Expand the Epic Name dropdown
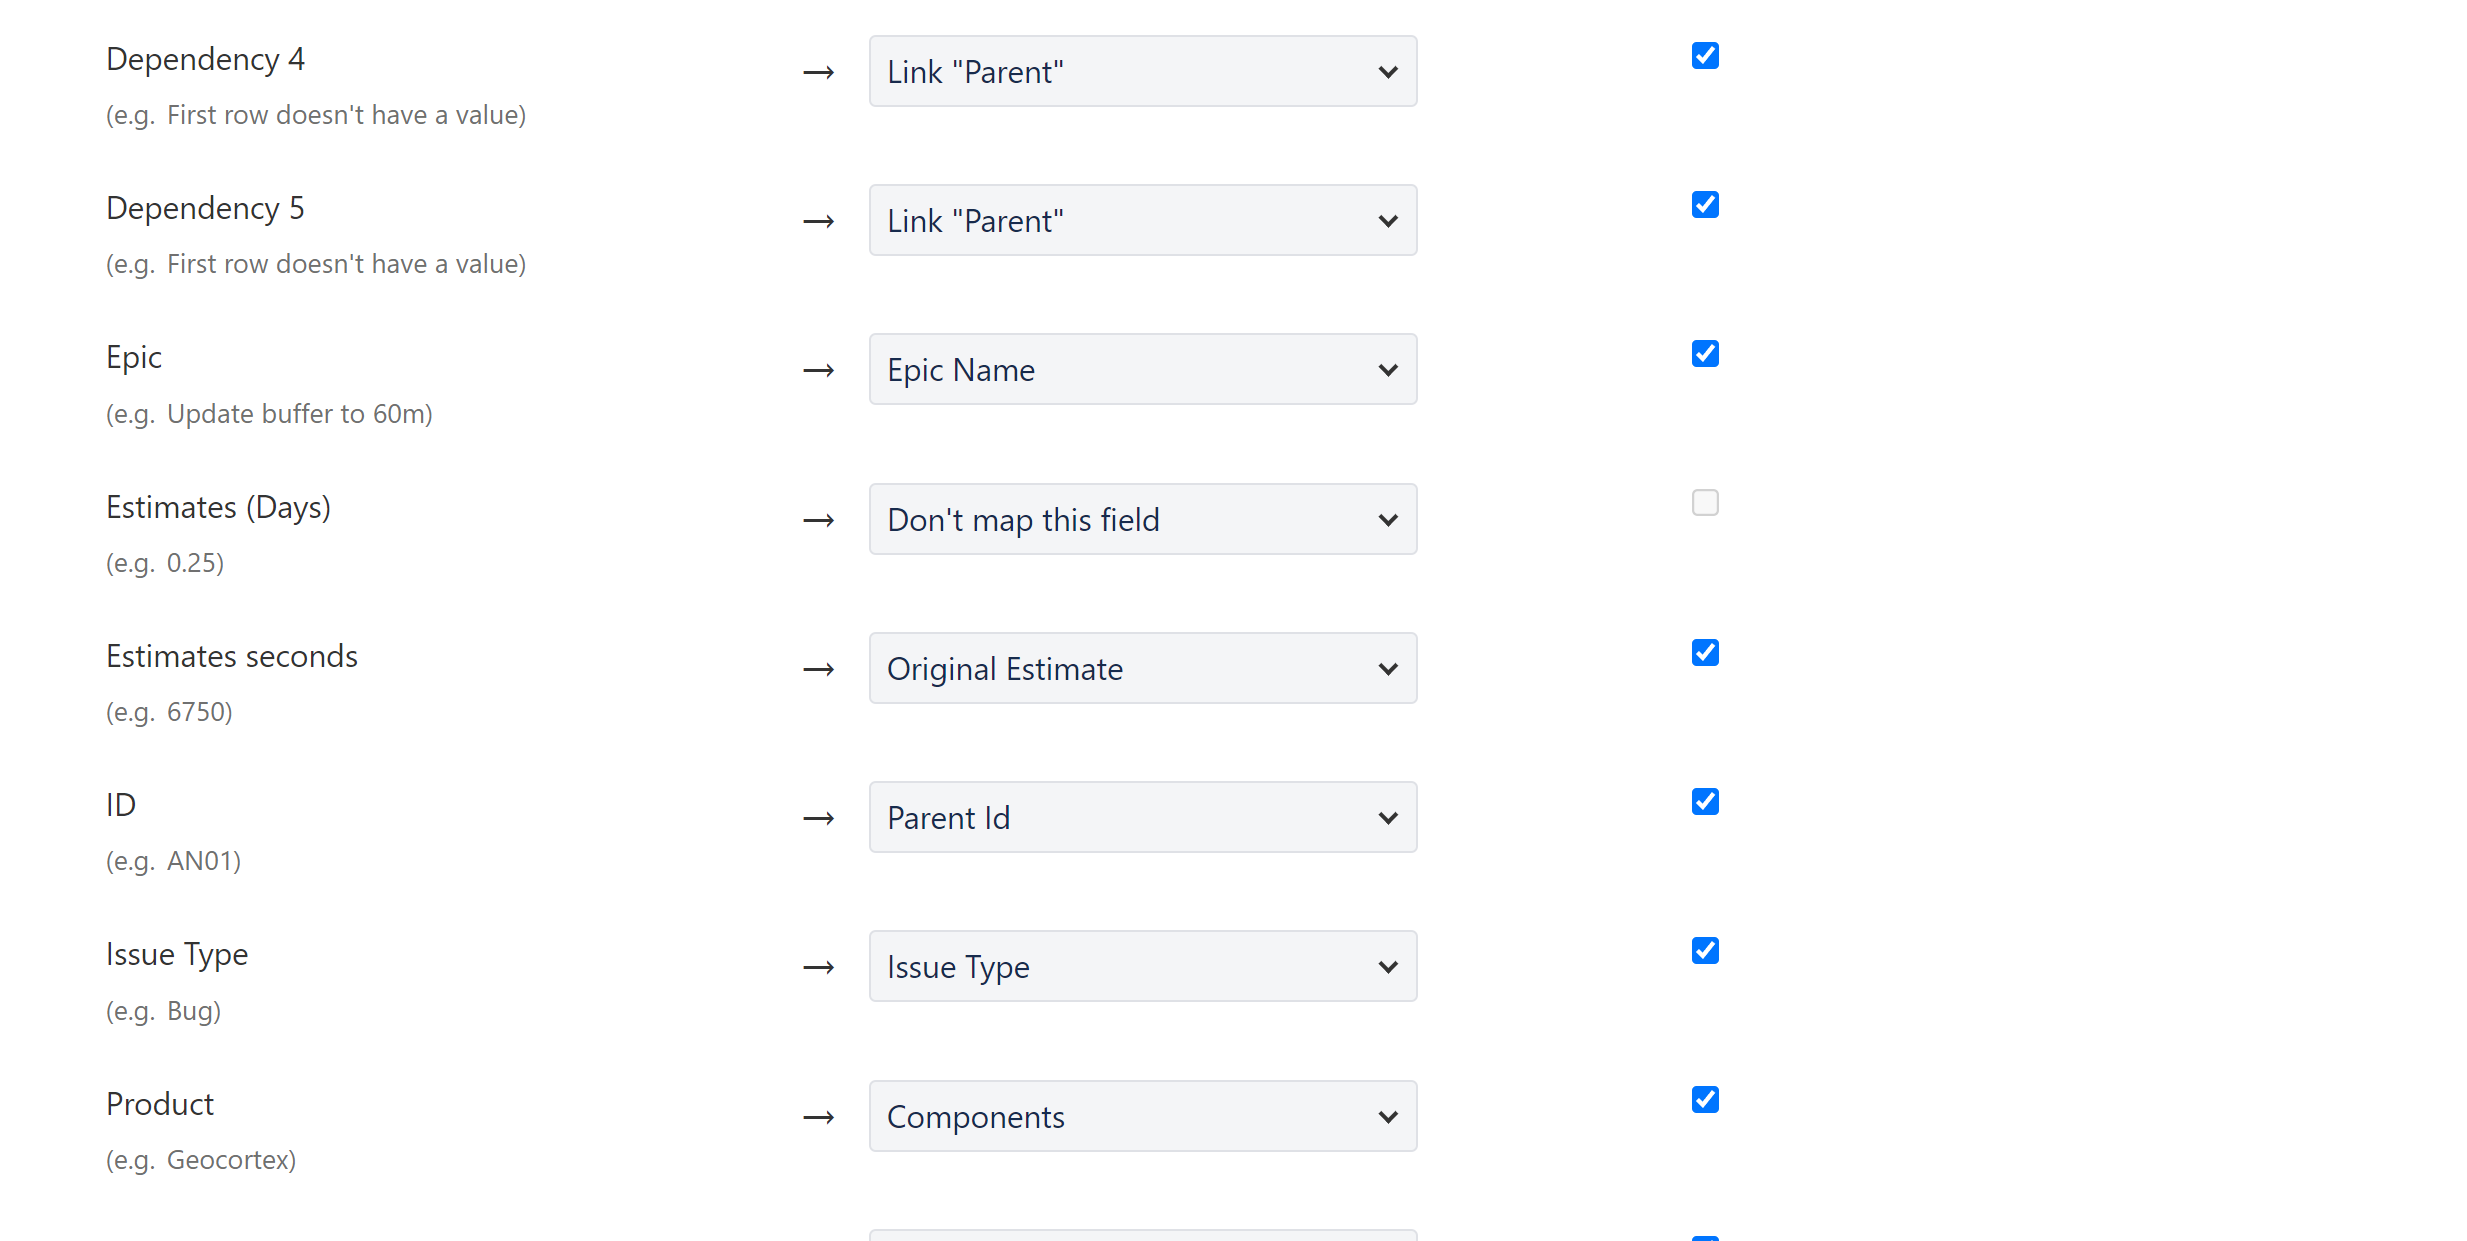Viewport: 2467px width, 1241px height. 1143,369
